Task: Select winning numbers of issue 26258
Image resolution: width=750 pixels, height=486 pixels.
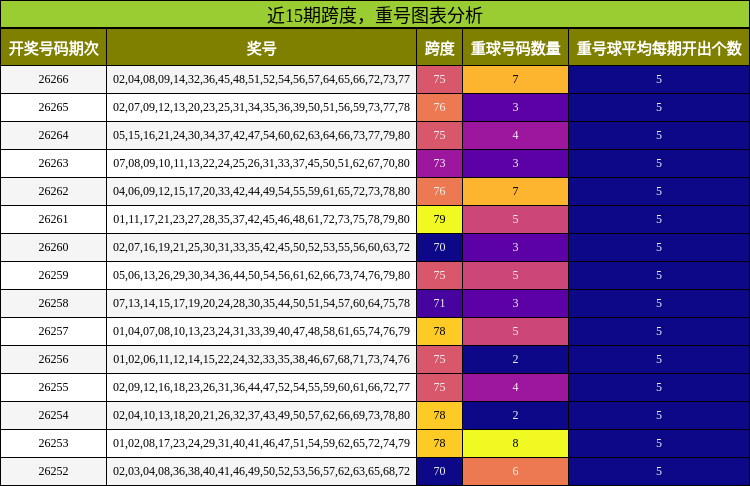Action: 261,303
